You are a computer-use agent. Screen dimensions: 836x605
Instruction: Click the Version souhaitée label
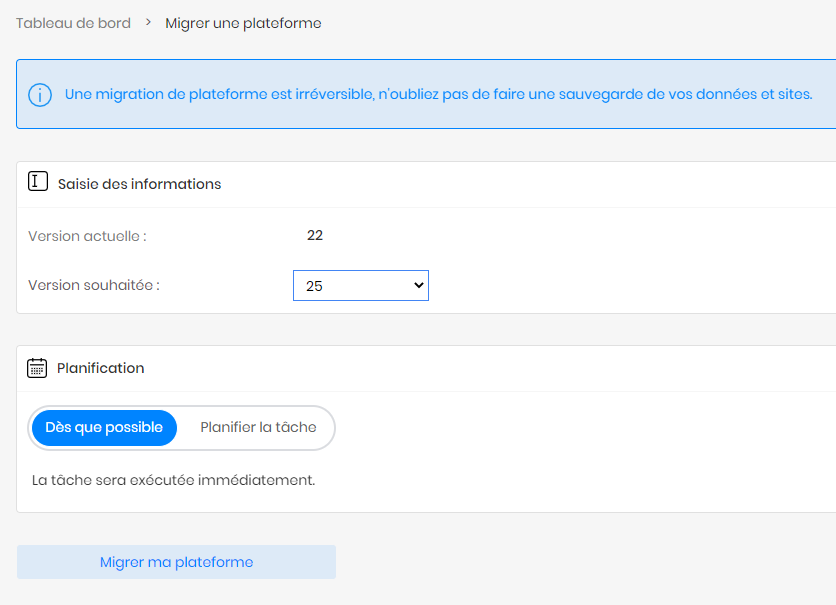click(x=94, y=285)
